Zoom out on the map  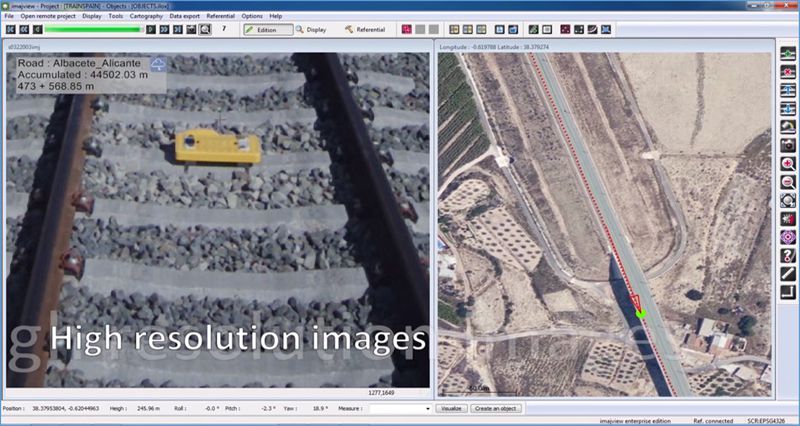coord(788,182)
